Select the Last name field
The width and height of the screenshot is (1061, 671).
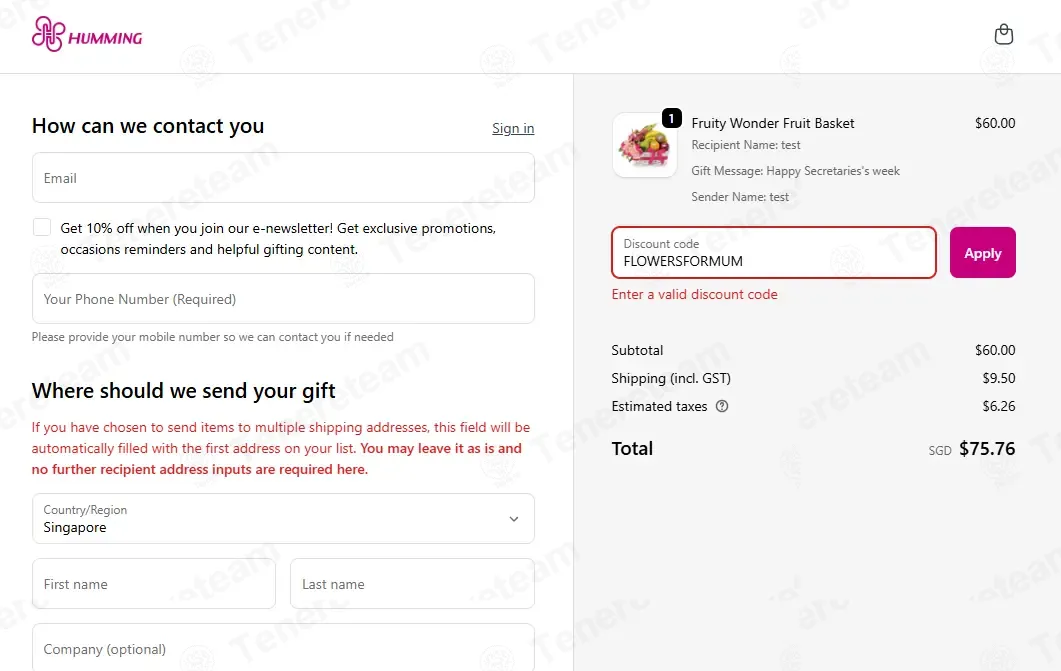coord(412,584)
